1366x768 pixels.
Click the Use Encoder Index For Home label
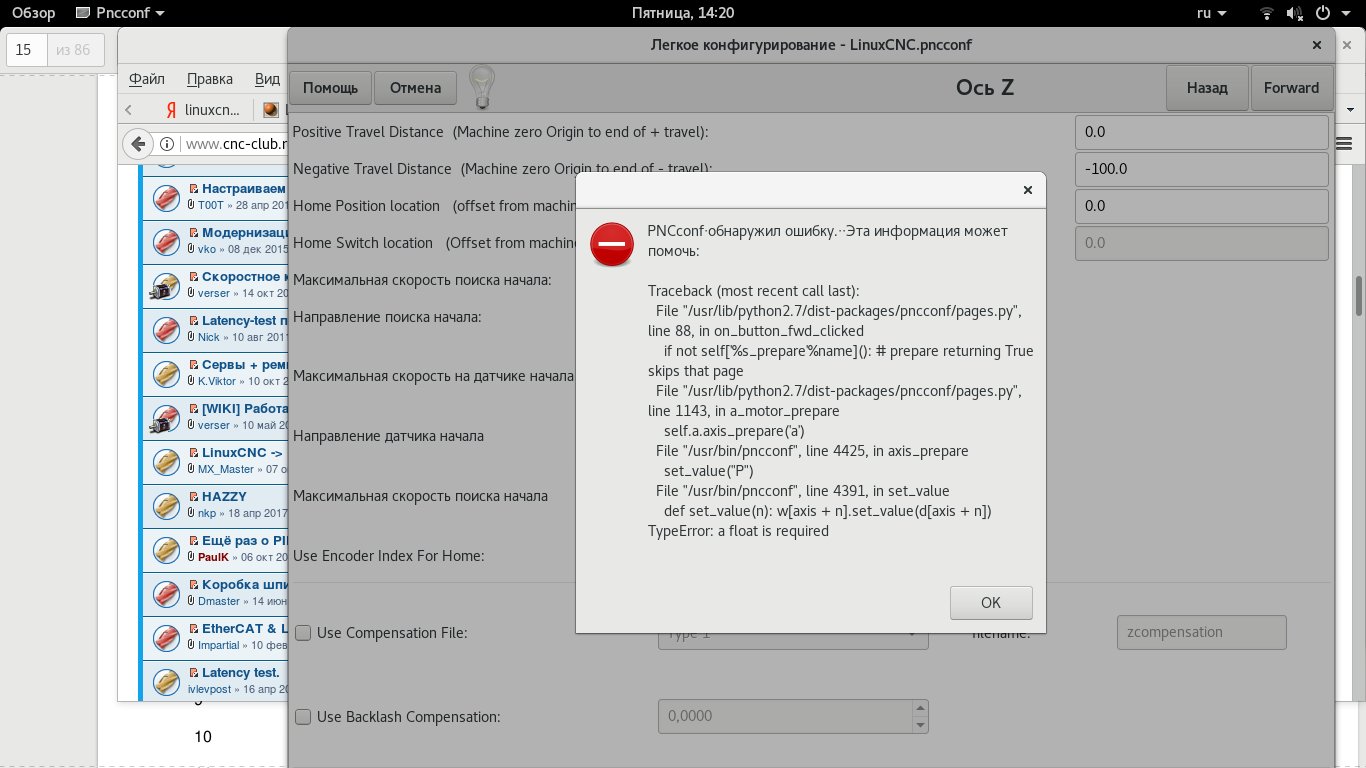click(x=389, y=556)
